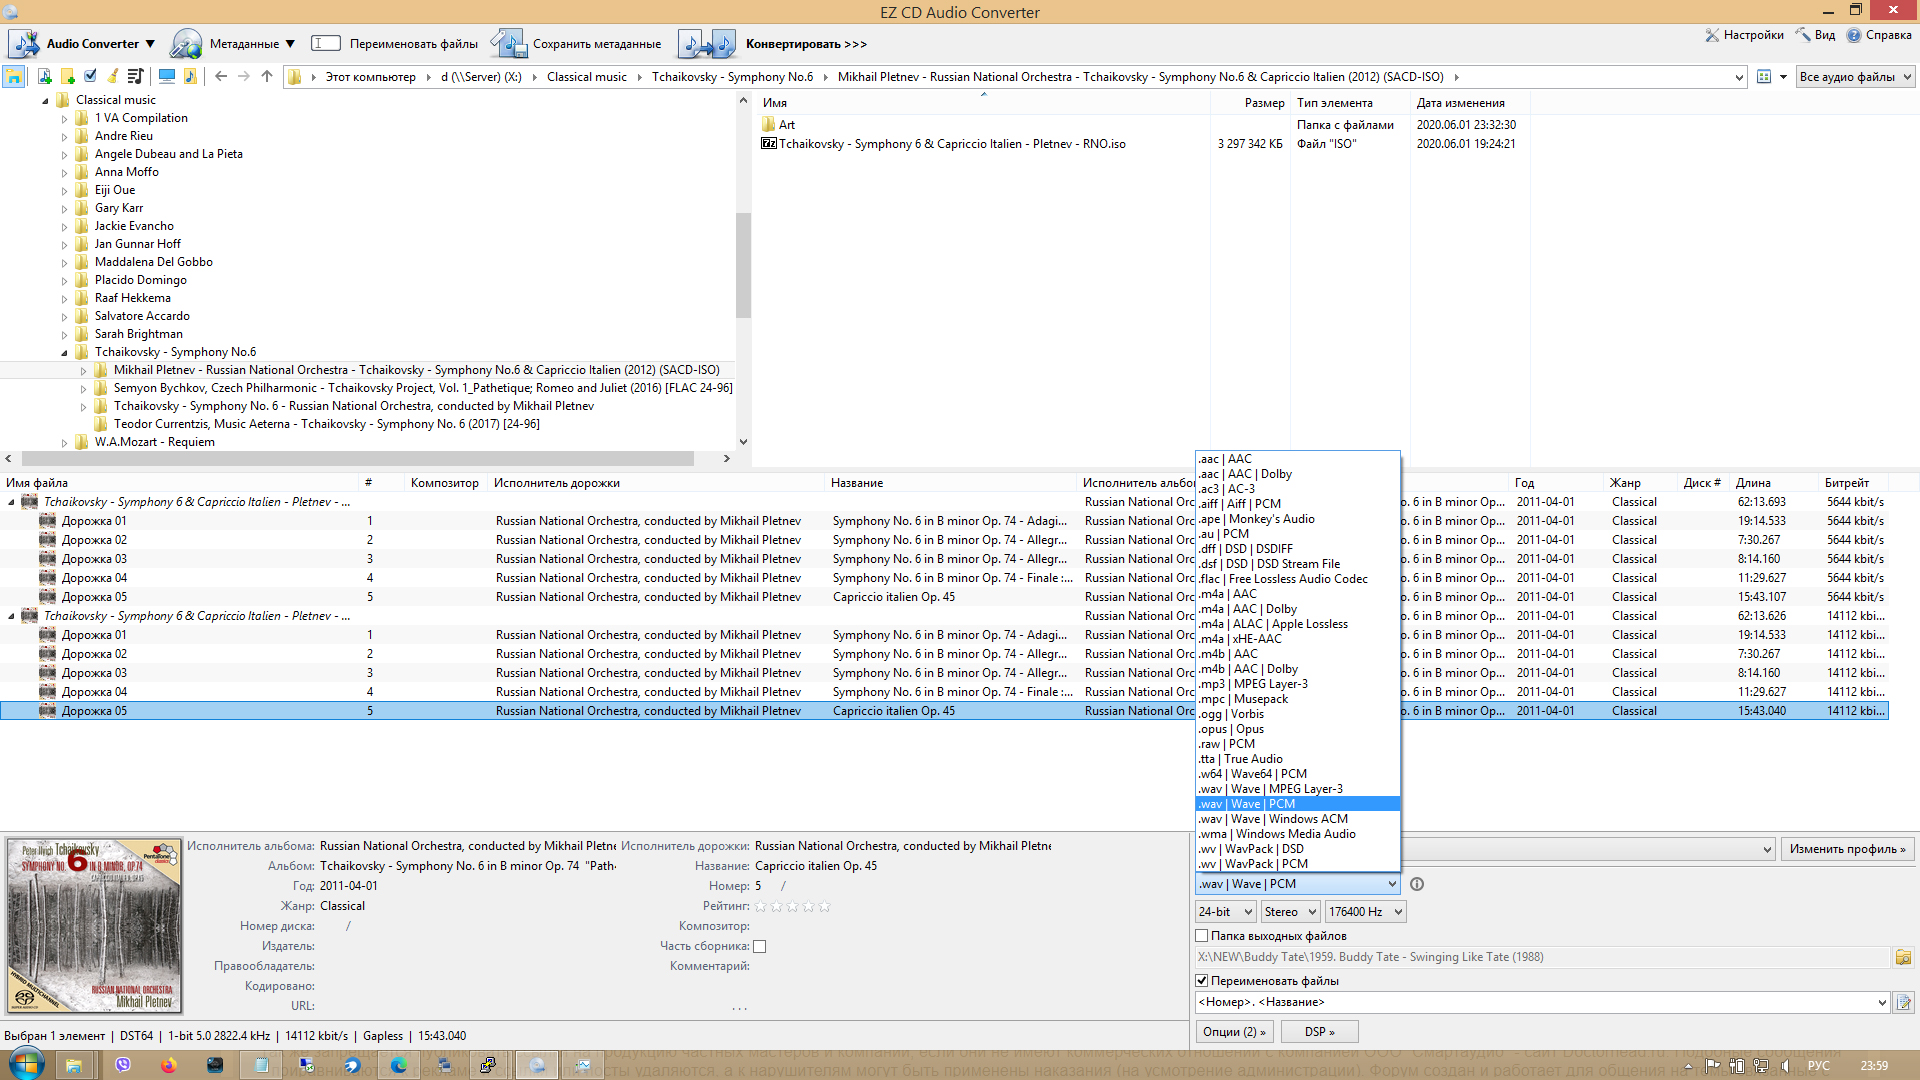
Task: Select Sarah Brightman folder in tree
Action: [138, 334]
